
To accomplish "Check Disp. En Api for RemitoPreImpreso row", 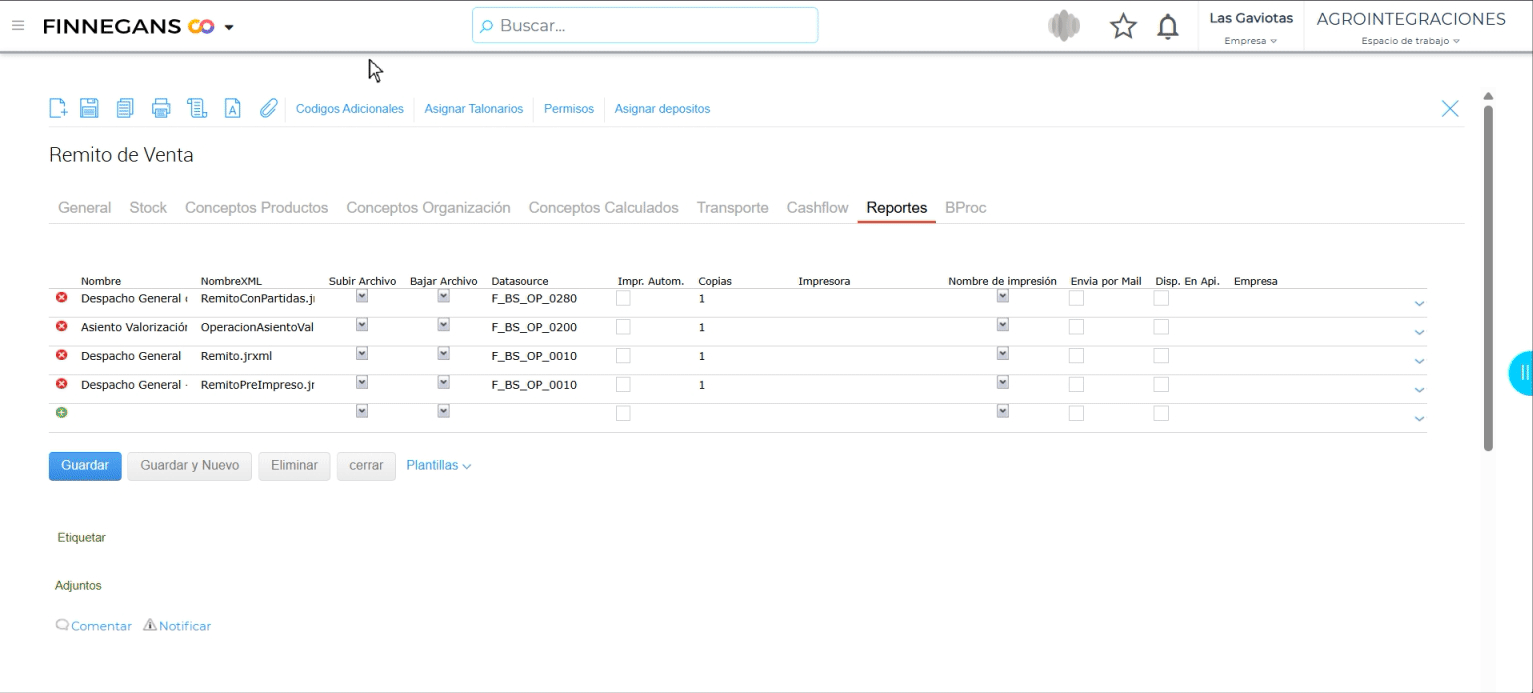I will [x=1161, y=384].
